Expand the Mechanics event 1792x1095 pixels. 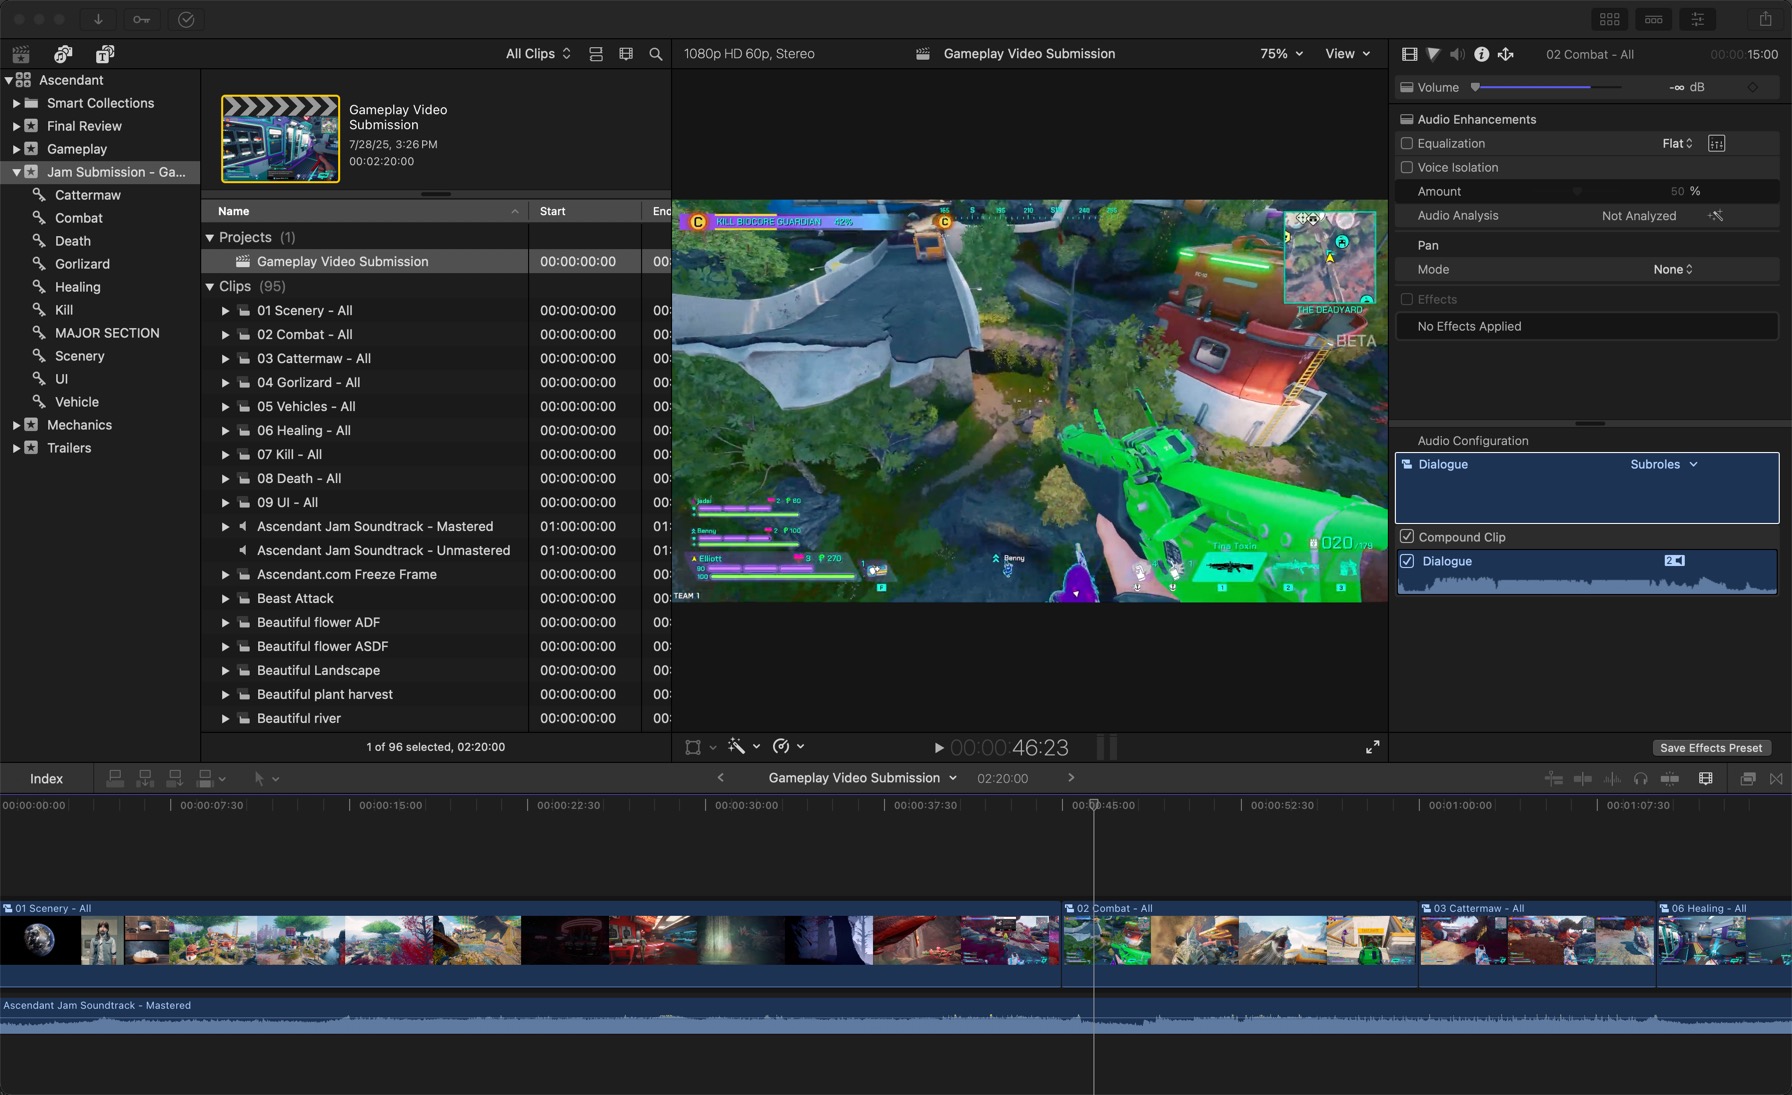tap(16, 425)
